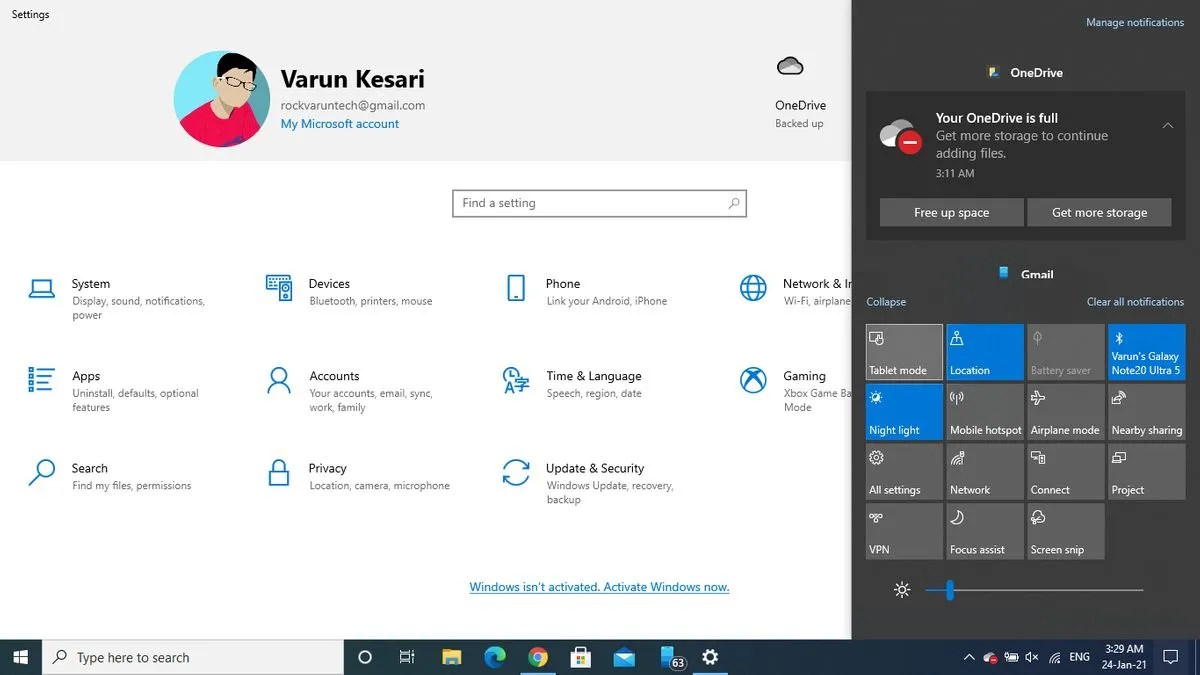Image resolution: width=1200 pixels, height=675 pixels.
Task: Open Devices settings for Bluetooth and printers
Action: [x=329, y=283]
